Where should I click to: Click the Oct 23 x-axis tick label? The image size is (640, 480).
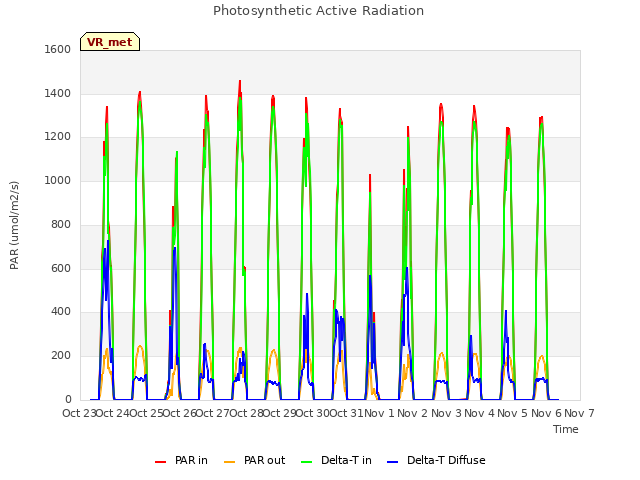(79, 413)
